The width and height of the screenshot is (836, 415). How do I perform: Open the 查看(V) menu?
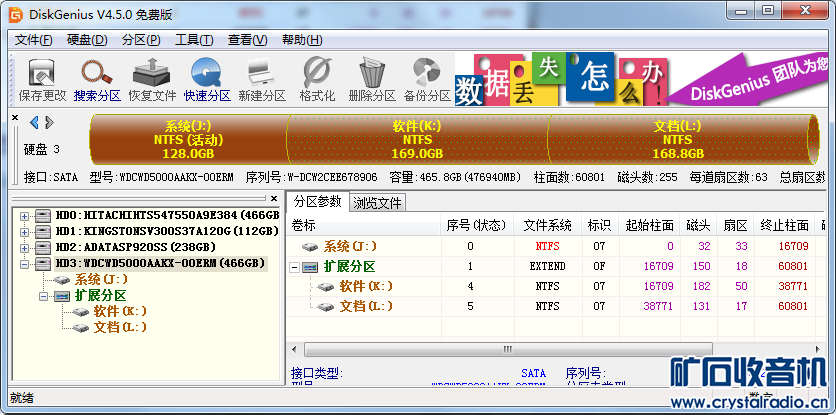(x=247, y=40)
